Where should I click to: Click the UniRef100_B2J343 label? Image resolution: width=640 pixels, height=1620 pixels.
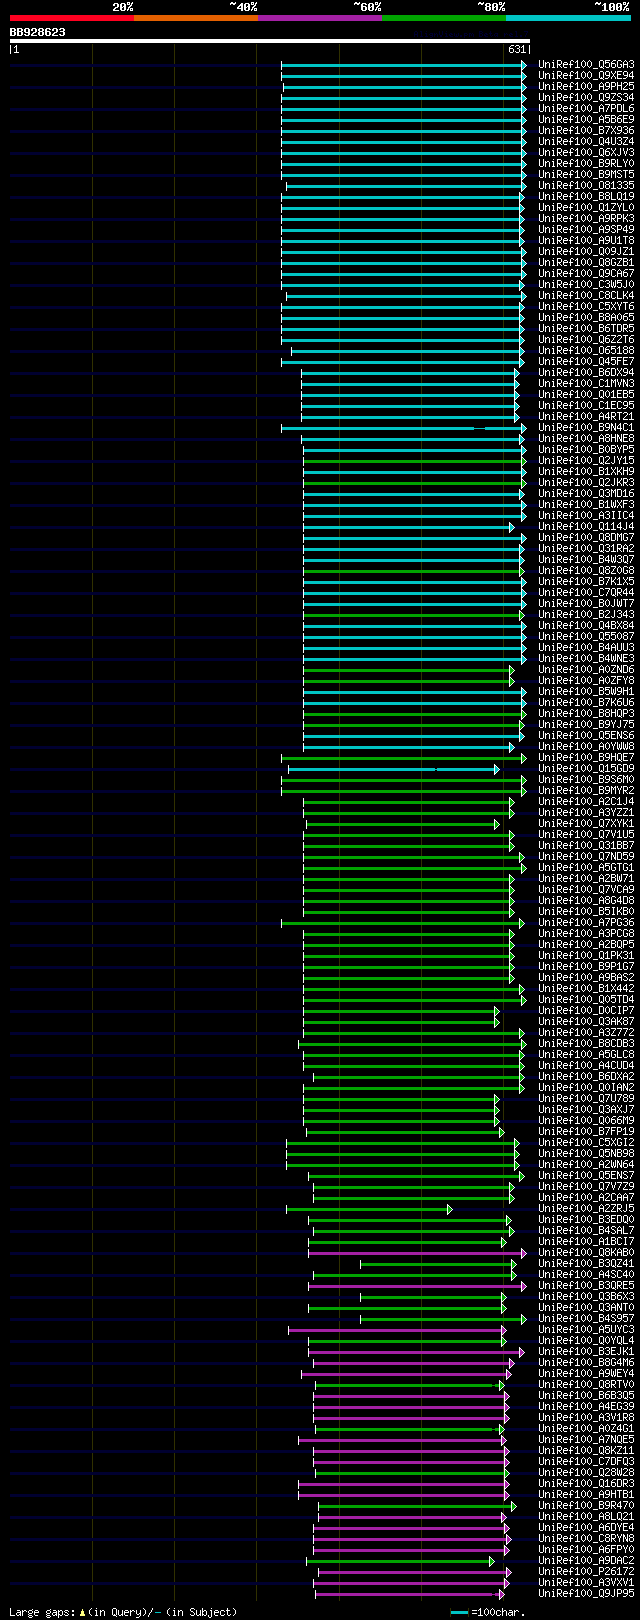586,614
